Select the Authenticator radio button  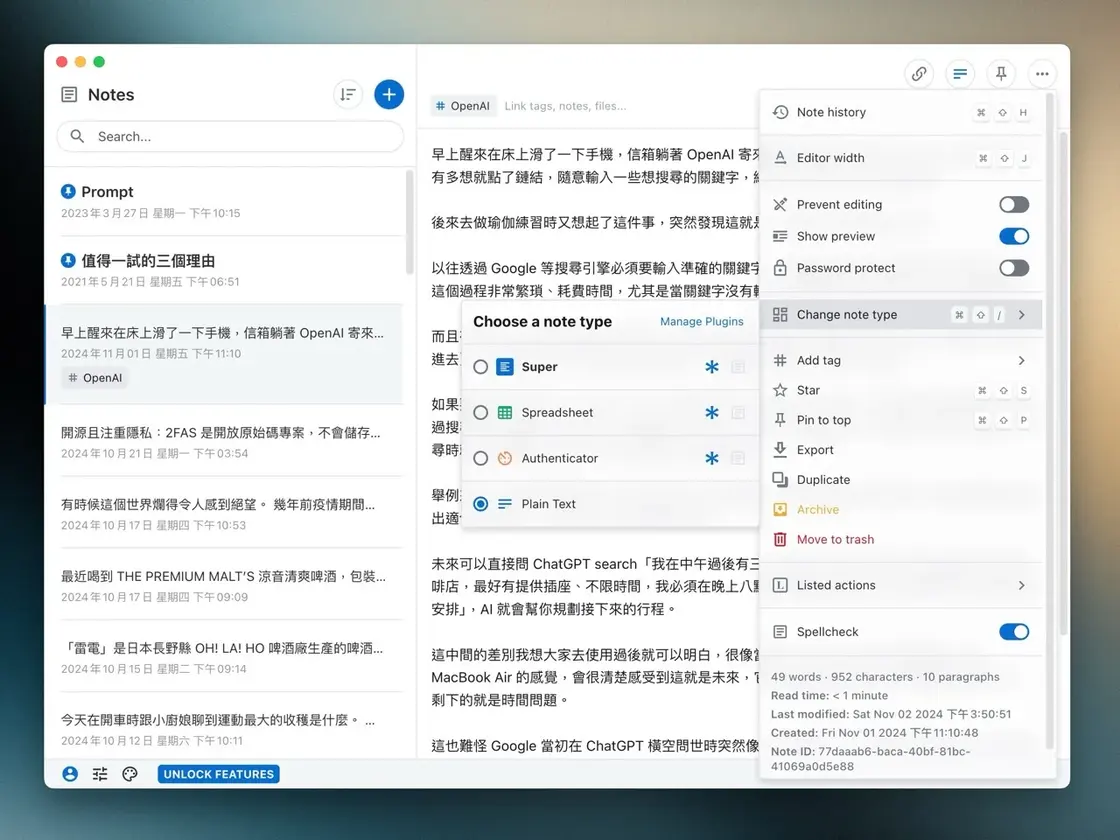pyautogui.click(x=481, y=459)
